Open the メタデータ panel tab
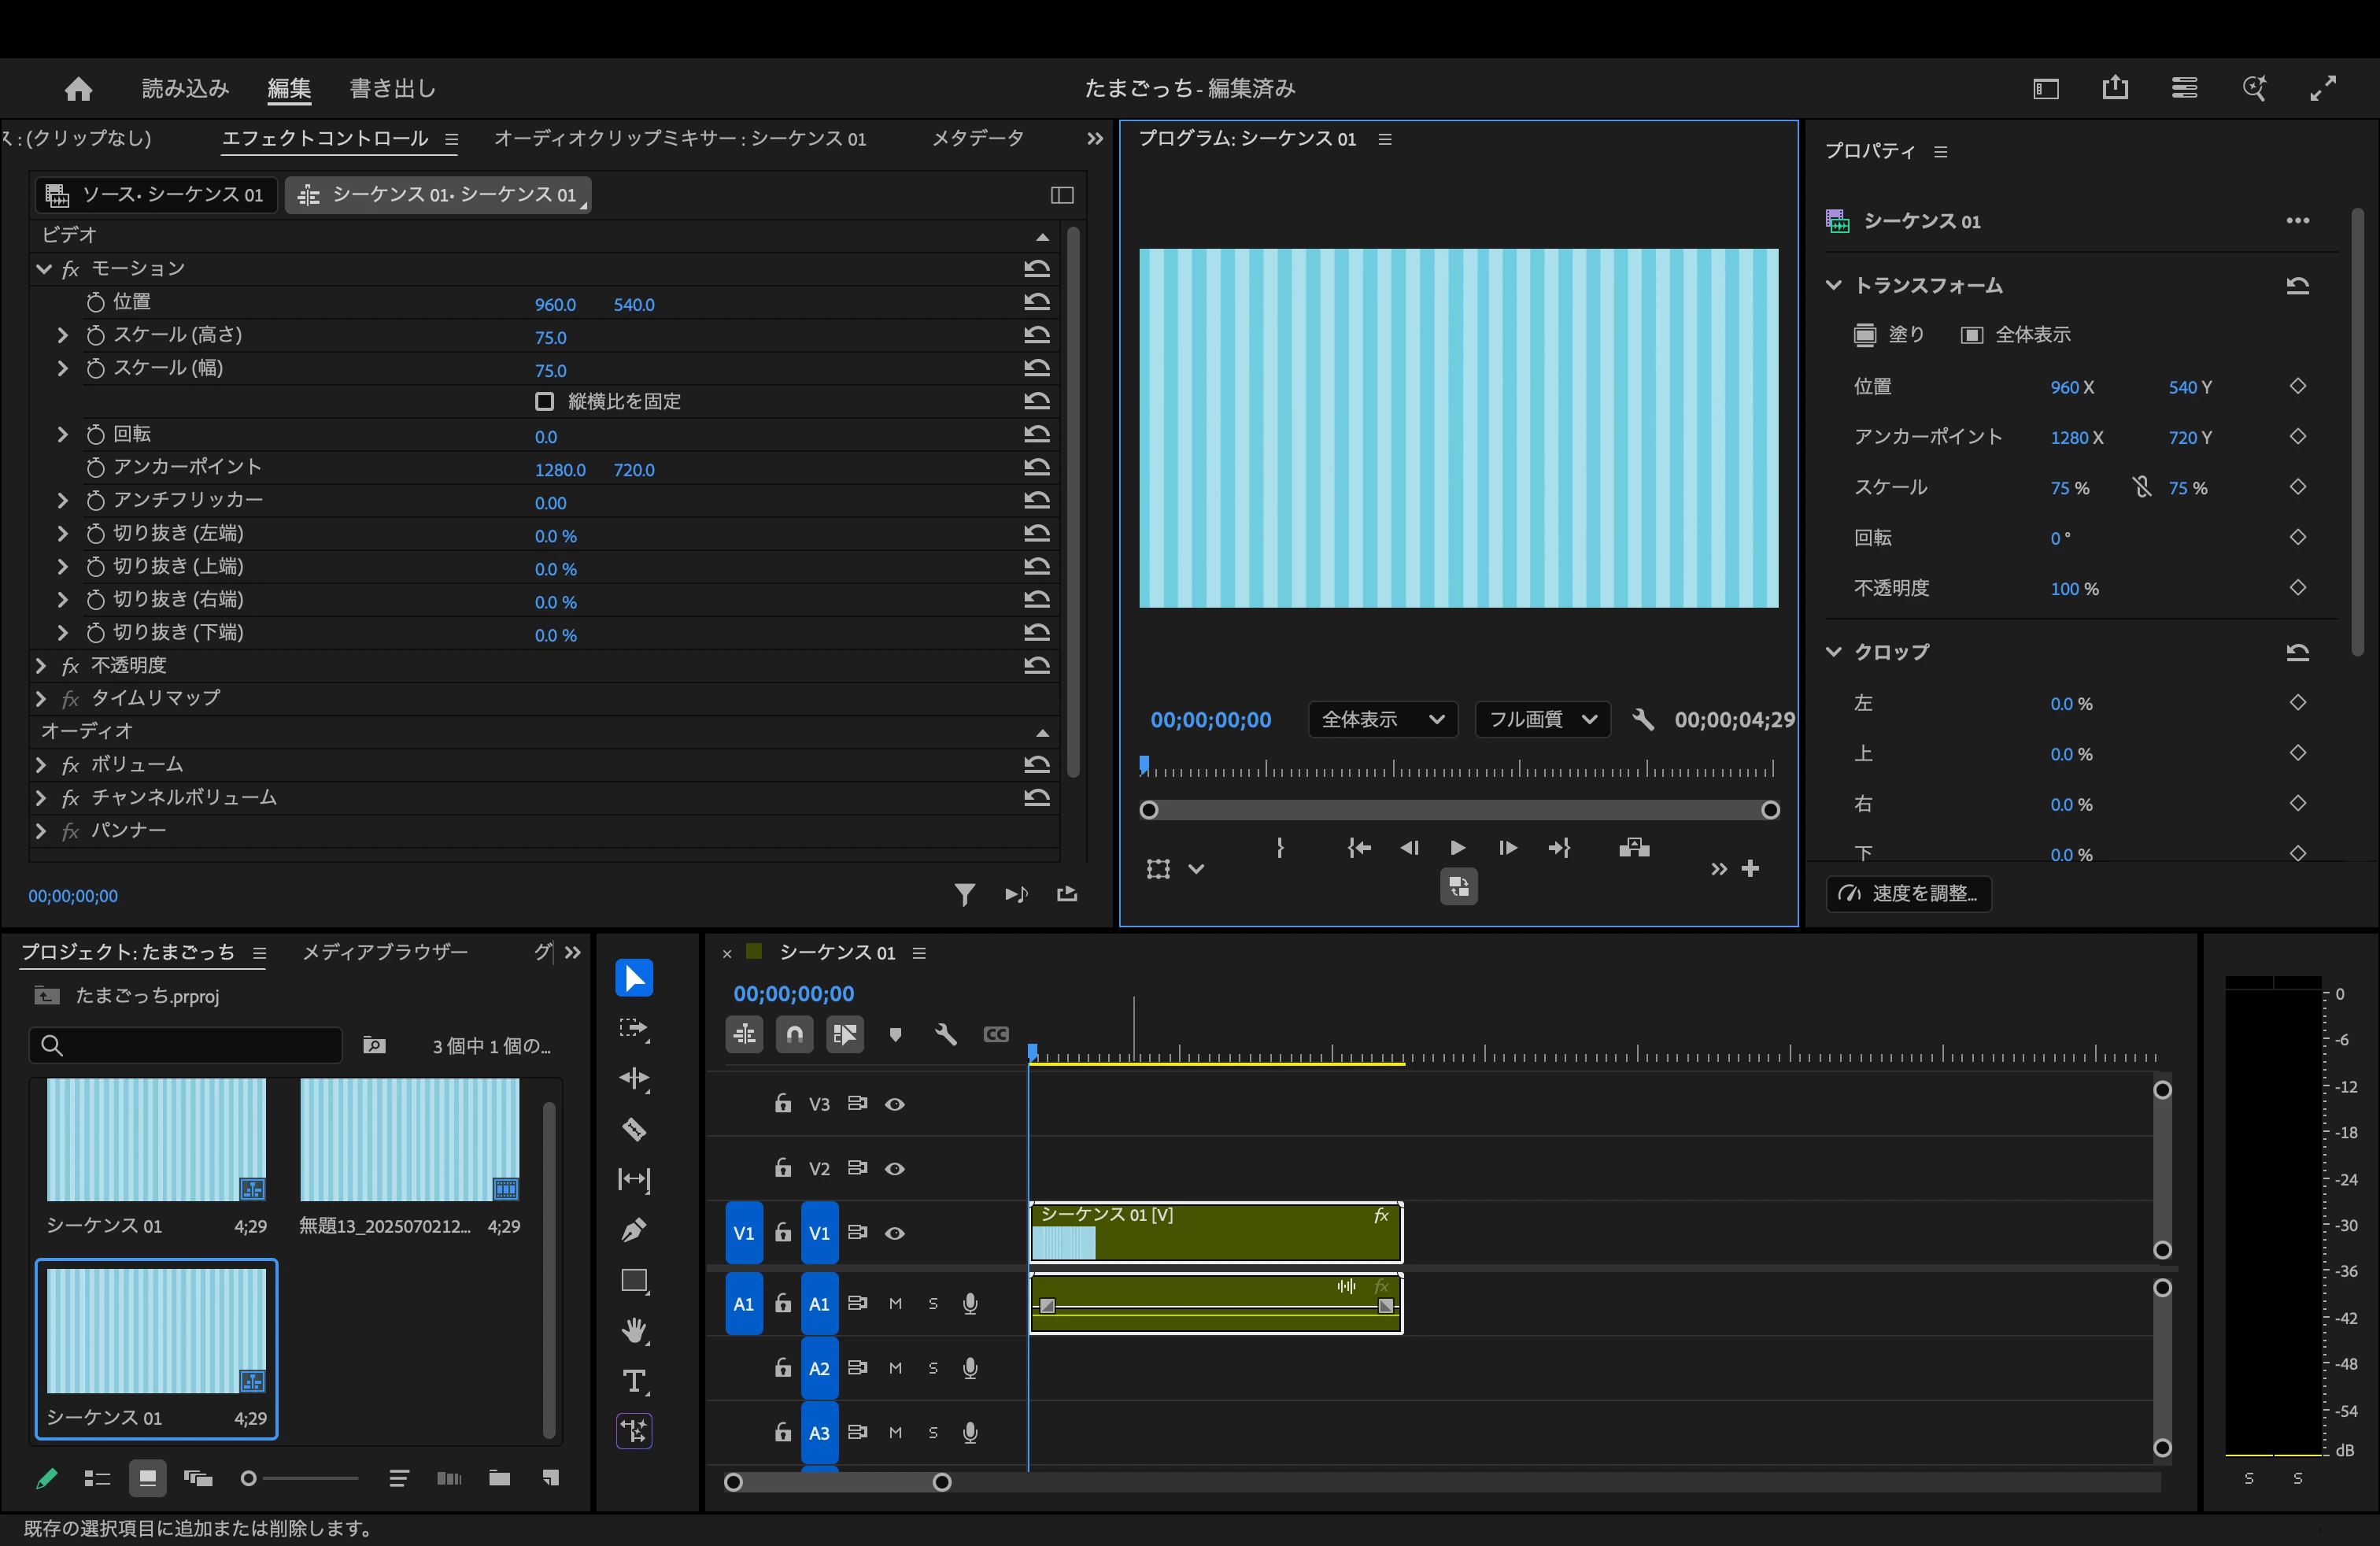The width and height of the screenshot is (2380, 1546). (x=977, y=138)
